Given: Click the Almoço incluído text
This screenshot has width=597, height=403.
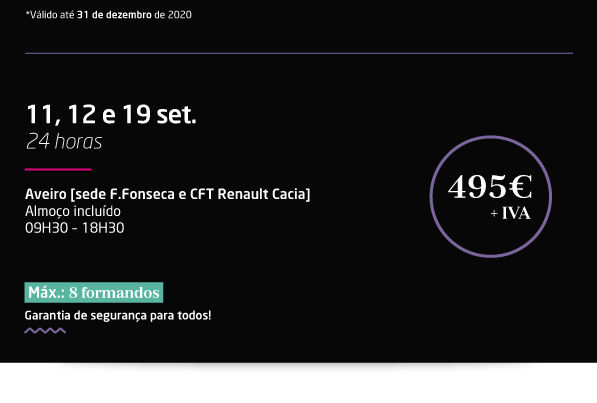Looking at the screenshot, I should tap(73, 211).
